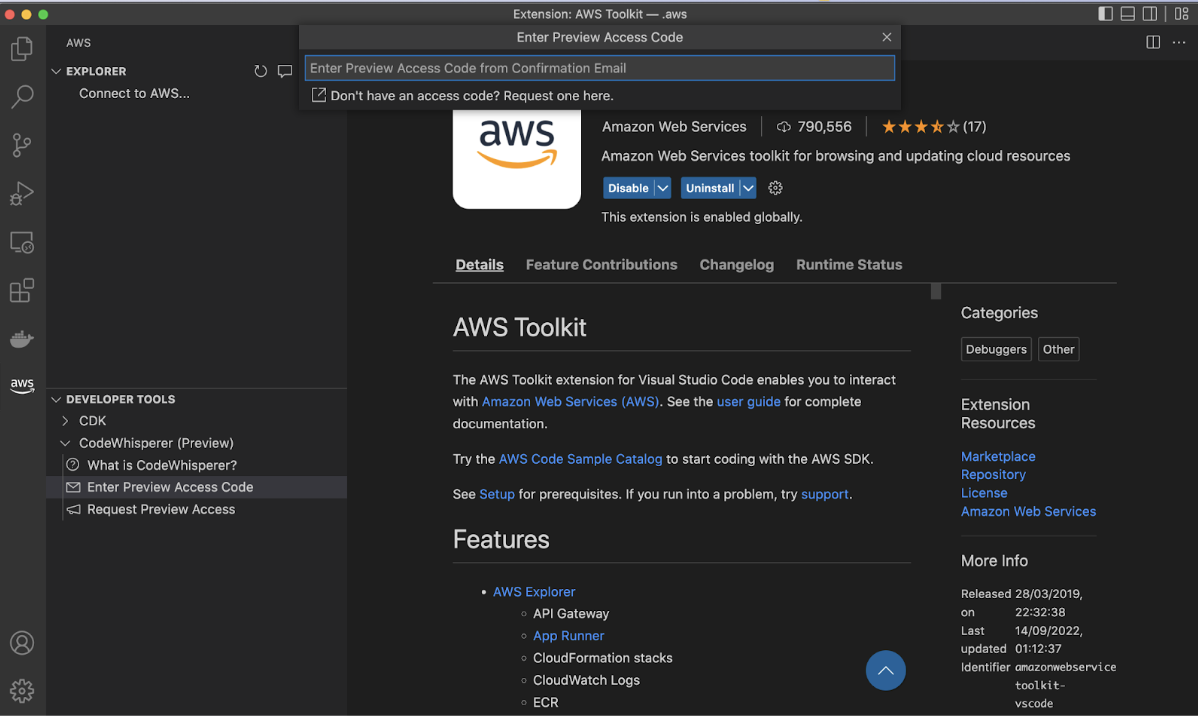Collapse the CodeWhisperer (Preview) node
The height and width of the screenshot is (718, 1198).
click(x=66, y=443)
